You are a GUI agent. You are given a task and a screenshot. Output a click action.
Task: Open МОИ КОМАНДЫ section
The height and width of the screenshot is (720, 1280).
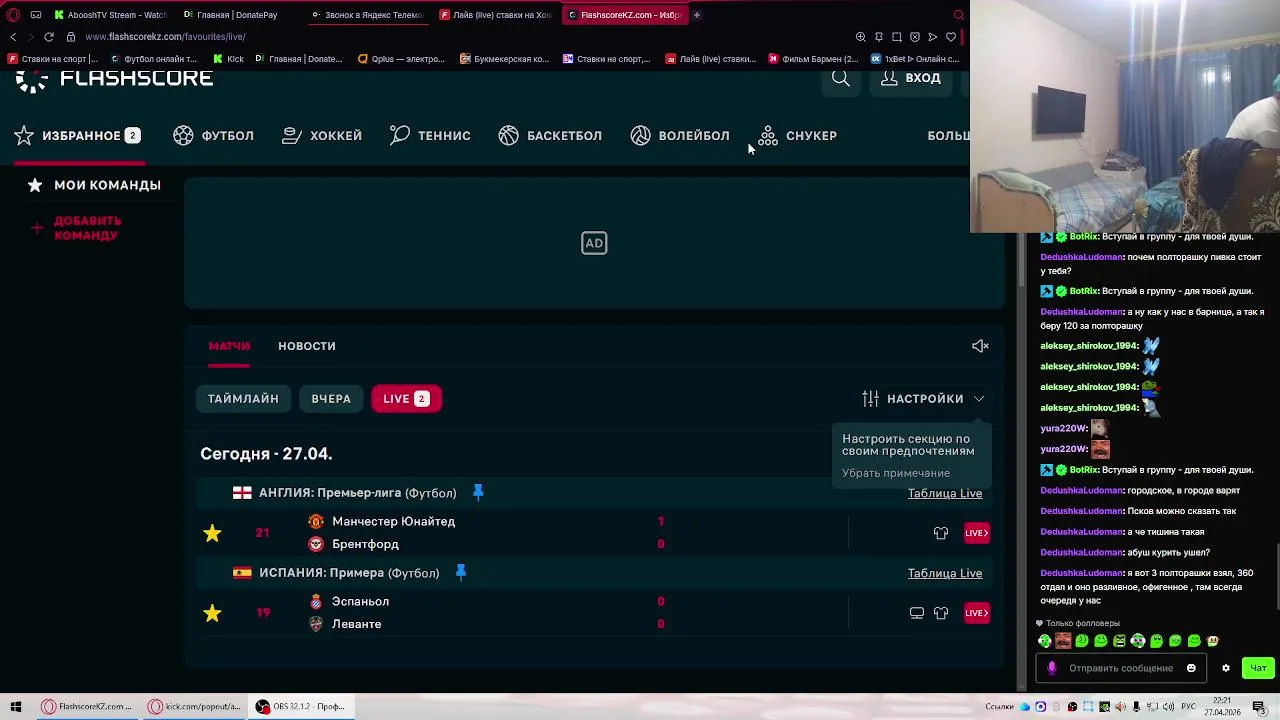click(95, 185)
